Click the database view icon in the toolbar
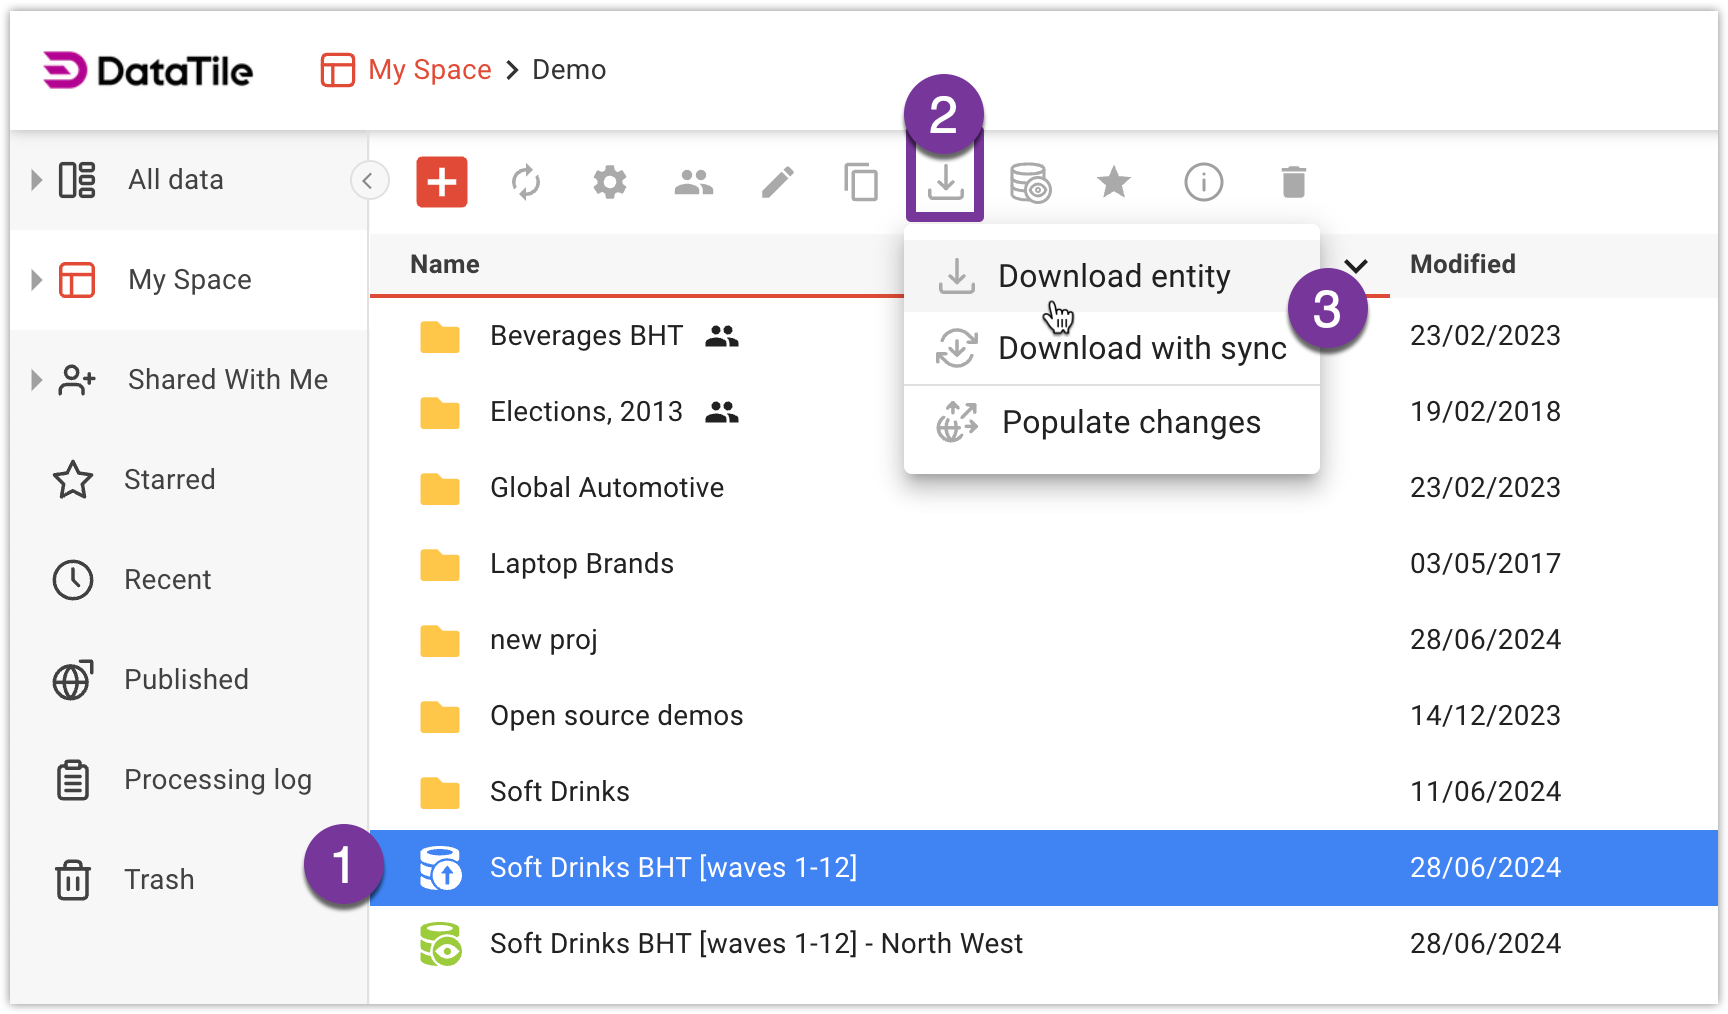The height and width of the screenshot is (1014, 1728). (1030, 182)
